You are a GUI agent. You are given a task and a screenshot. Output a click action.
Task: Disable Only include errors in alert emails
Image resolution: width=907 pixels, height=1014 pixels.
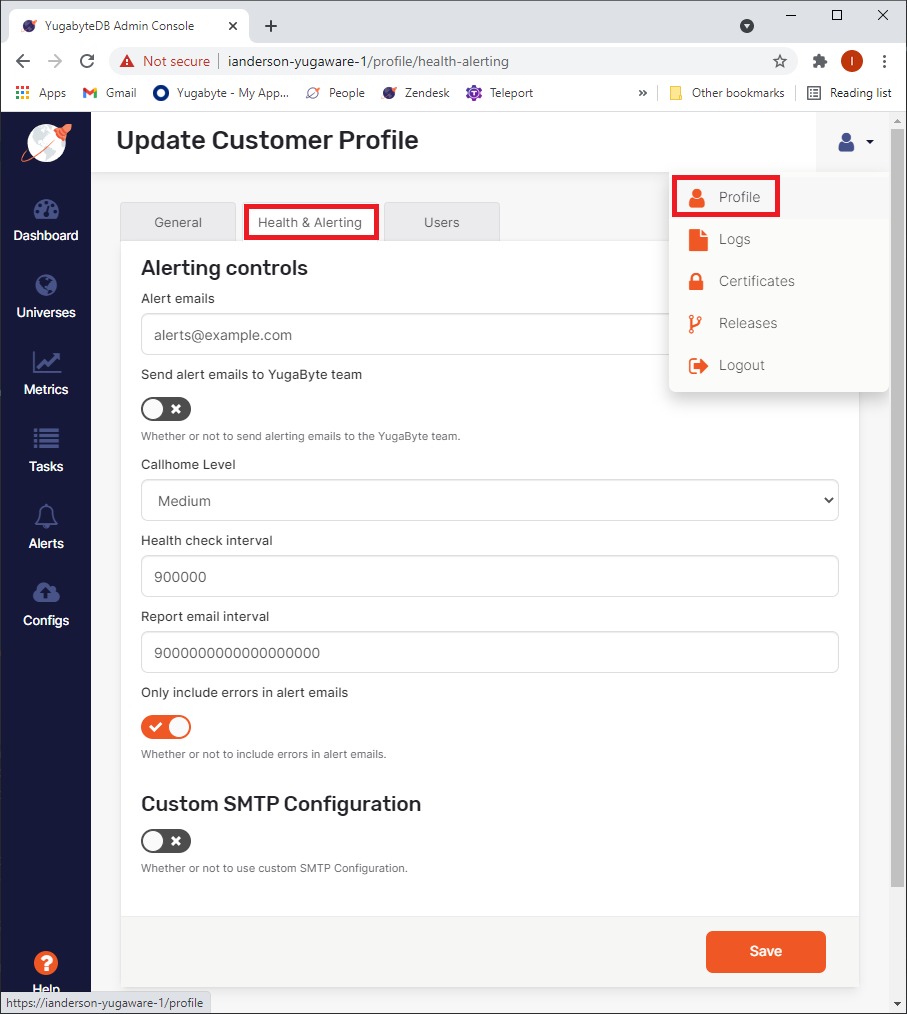click(x=166, y=727)
